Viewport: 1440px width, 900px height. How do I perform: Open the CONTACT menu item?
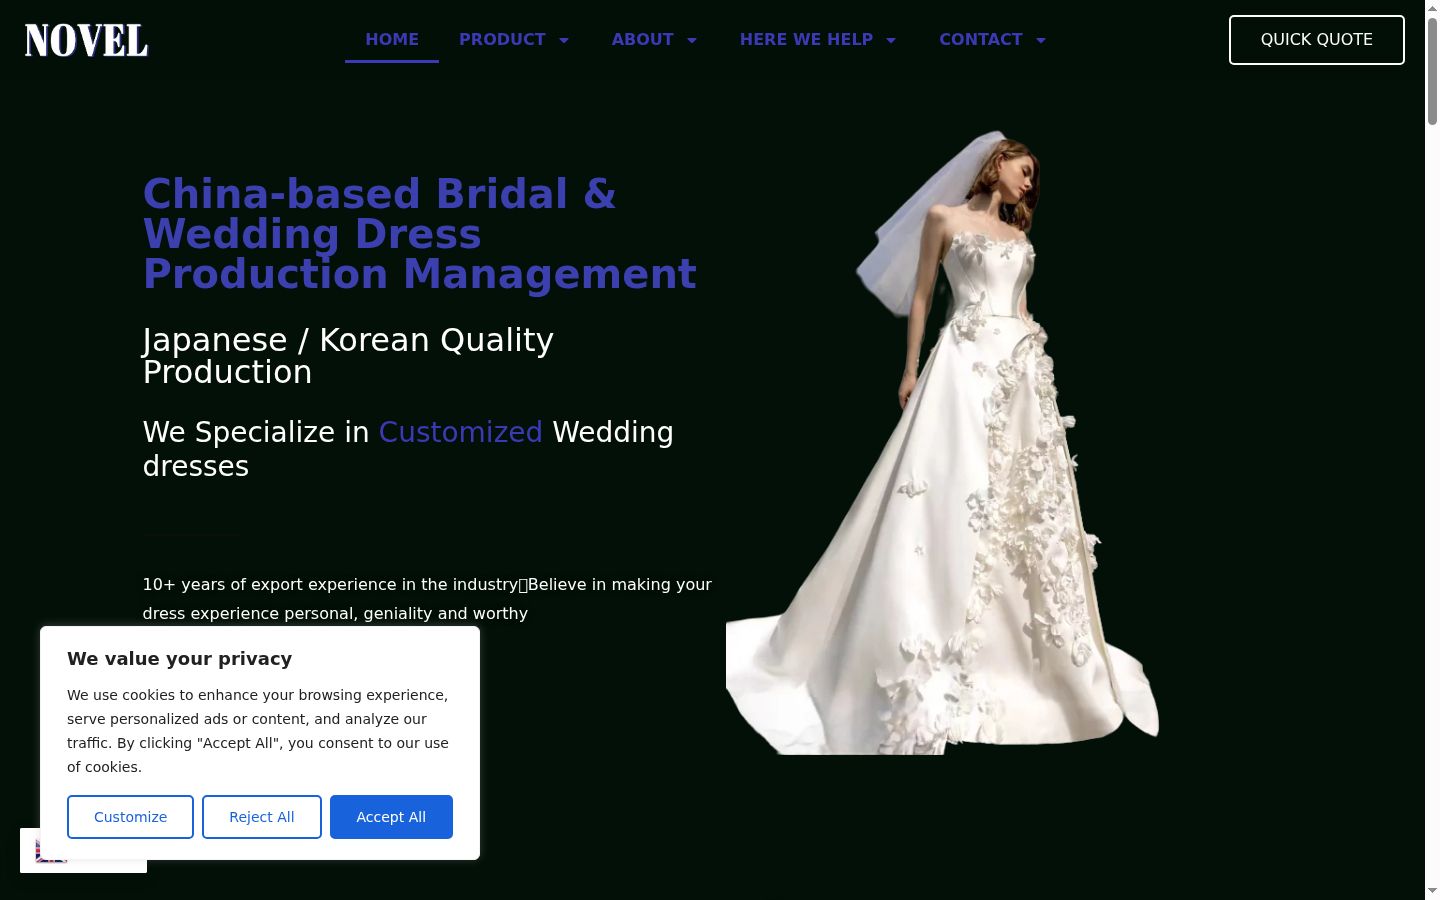click(980, 40)
